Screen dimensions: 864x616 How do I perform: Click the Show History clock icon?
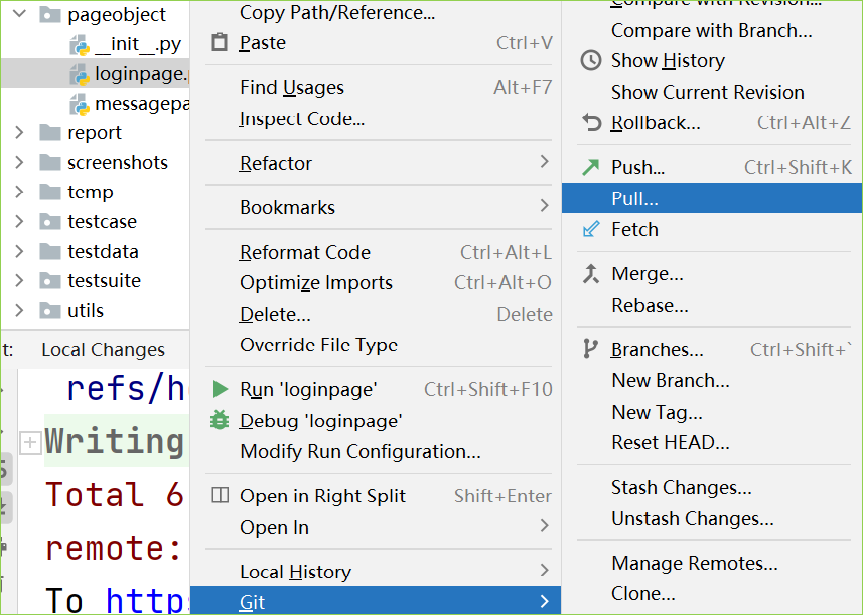pos(591,60)
